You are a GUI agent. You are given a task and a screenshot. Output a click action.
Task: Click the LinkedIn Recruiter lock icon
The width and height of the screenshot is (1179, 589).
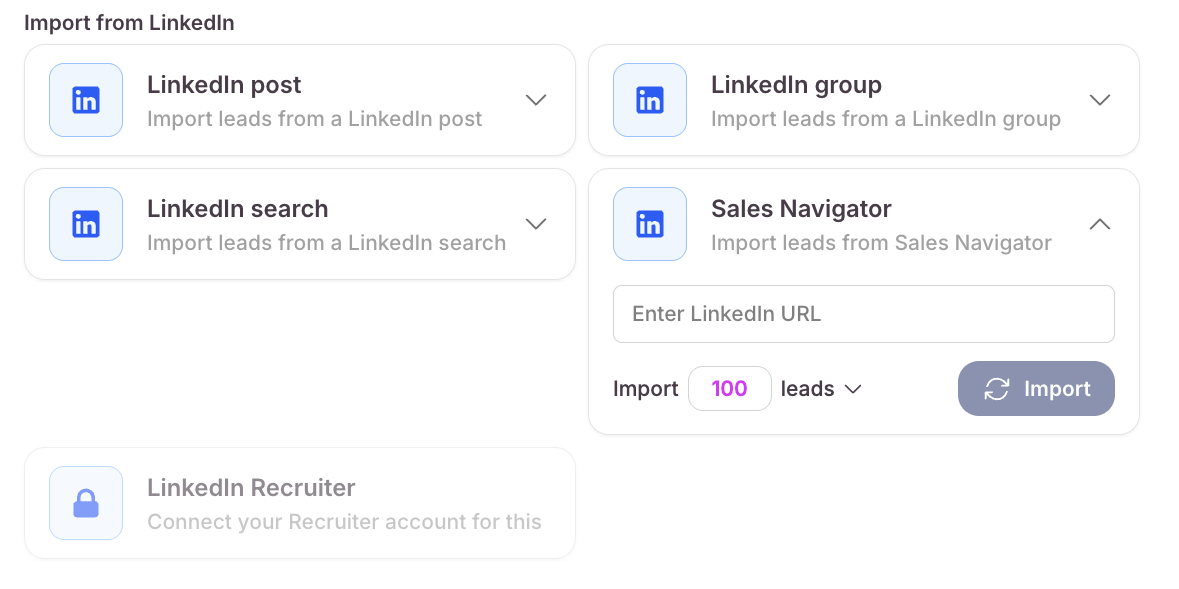(86, 503)
